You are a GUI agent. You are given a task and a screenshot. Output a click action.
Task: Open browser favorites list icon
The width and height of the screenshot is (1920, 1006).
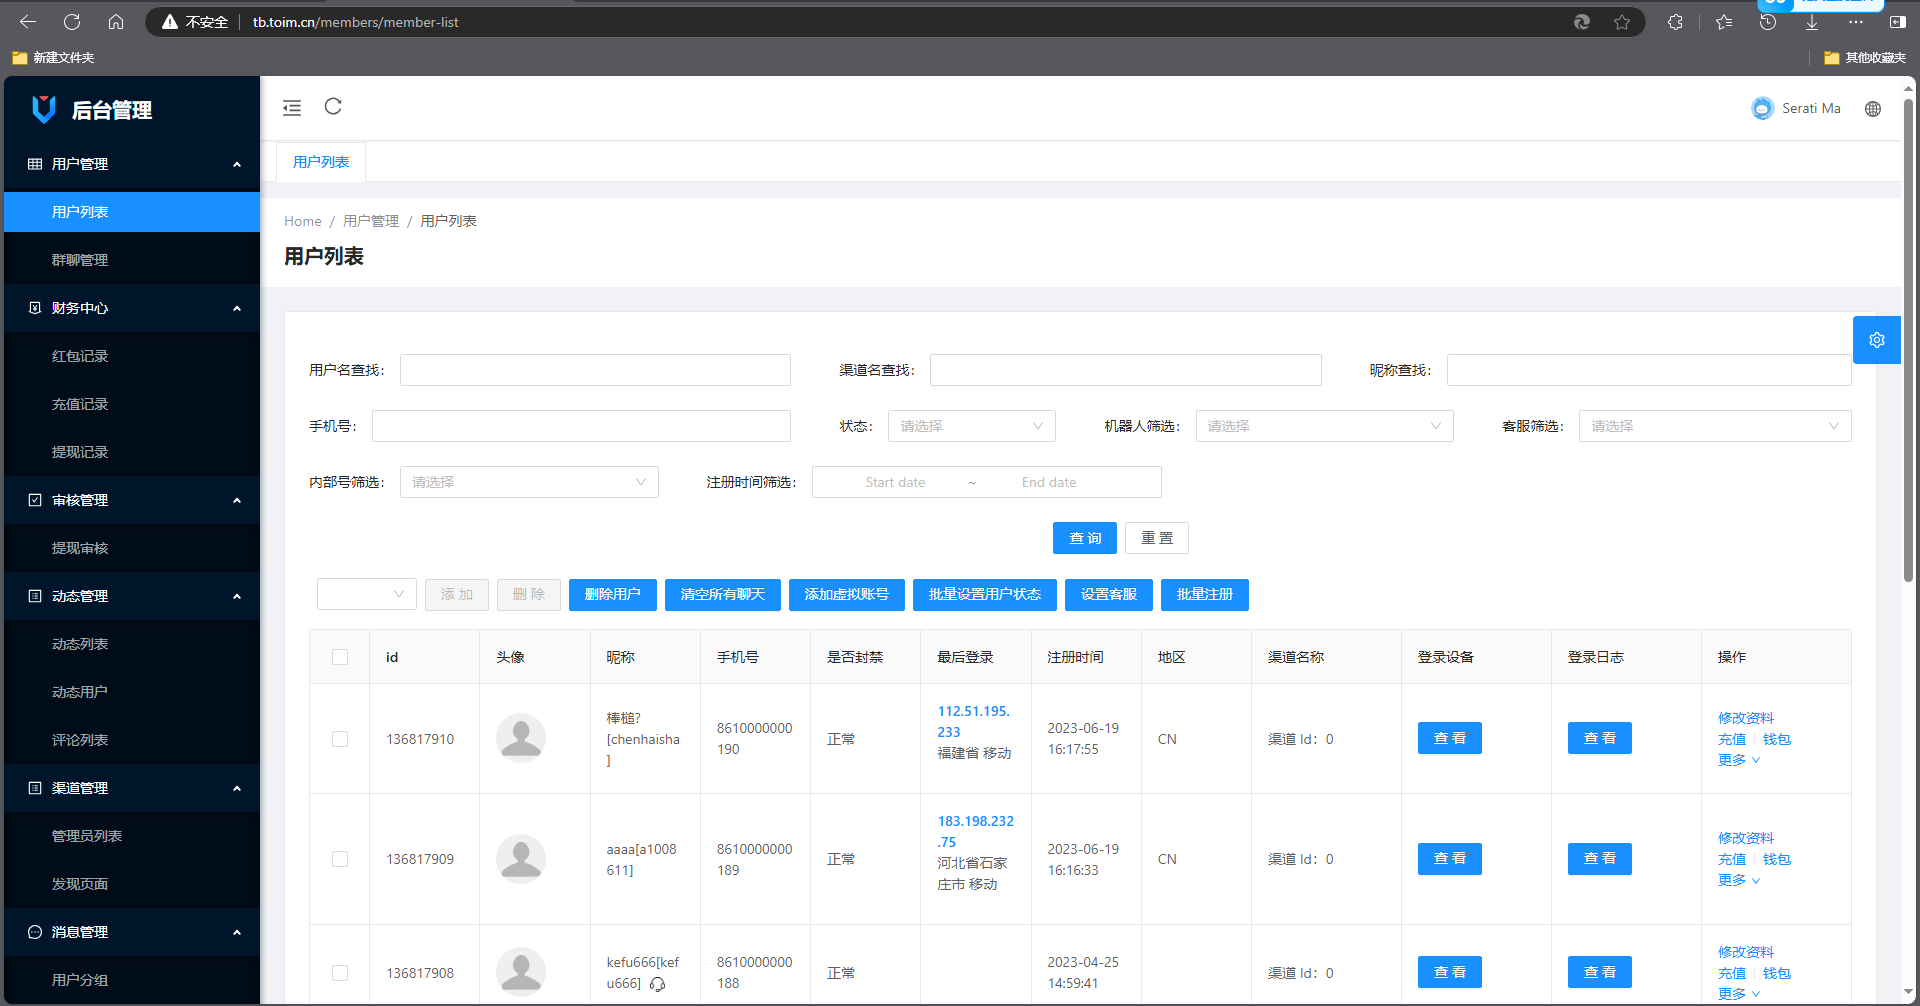click(1724, 22)
